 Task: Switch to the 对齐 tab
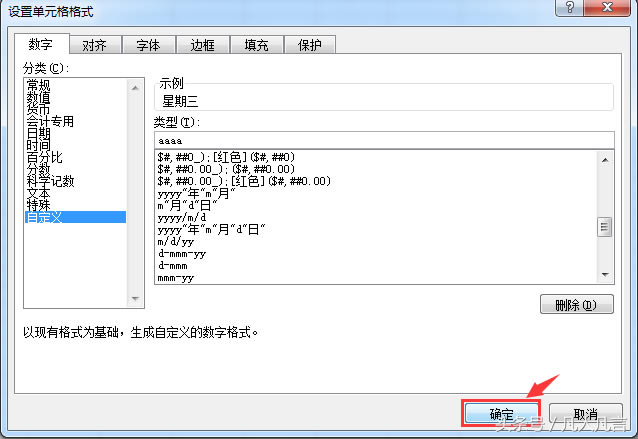pos(96,45)
